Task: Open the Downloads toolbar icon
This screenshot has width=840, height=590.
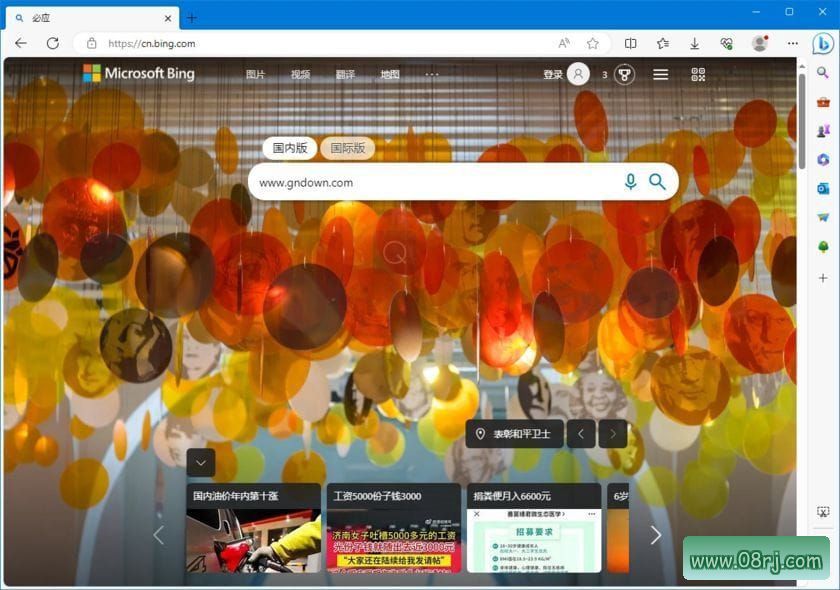Action: pyautogui.click(x=694, y=43)
